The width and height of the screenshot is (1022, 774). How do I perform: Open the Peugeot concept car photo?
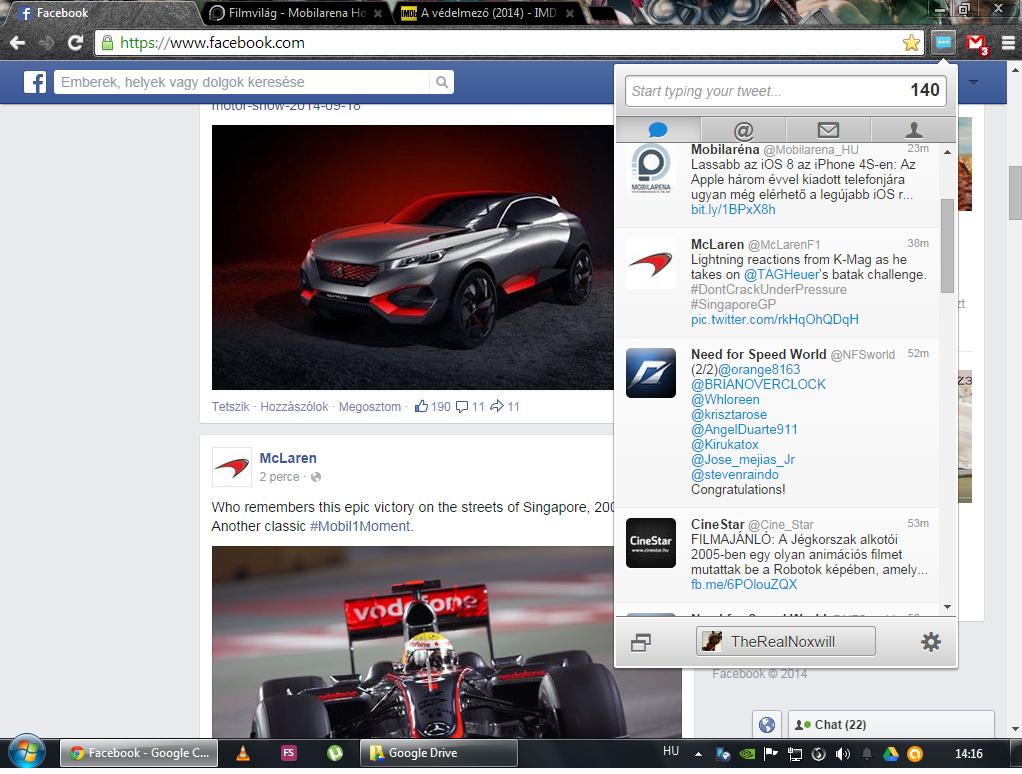pyautogui.click(x=413, y=257)
